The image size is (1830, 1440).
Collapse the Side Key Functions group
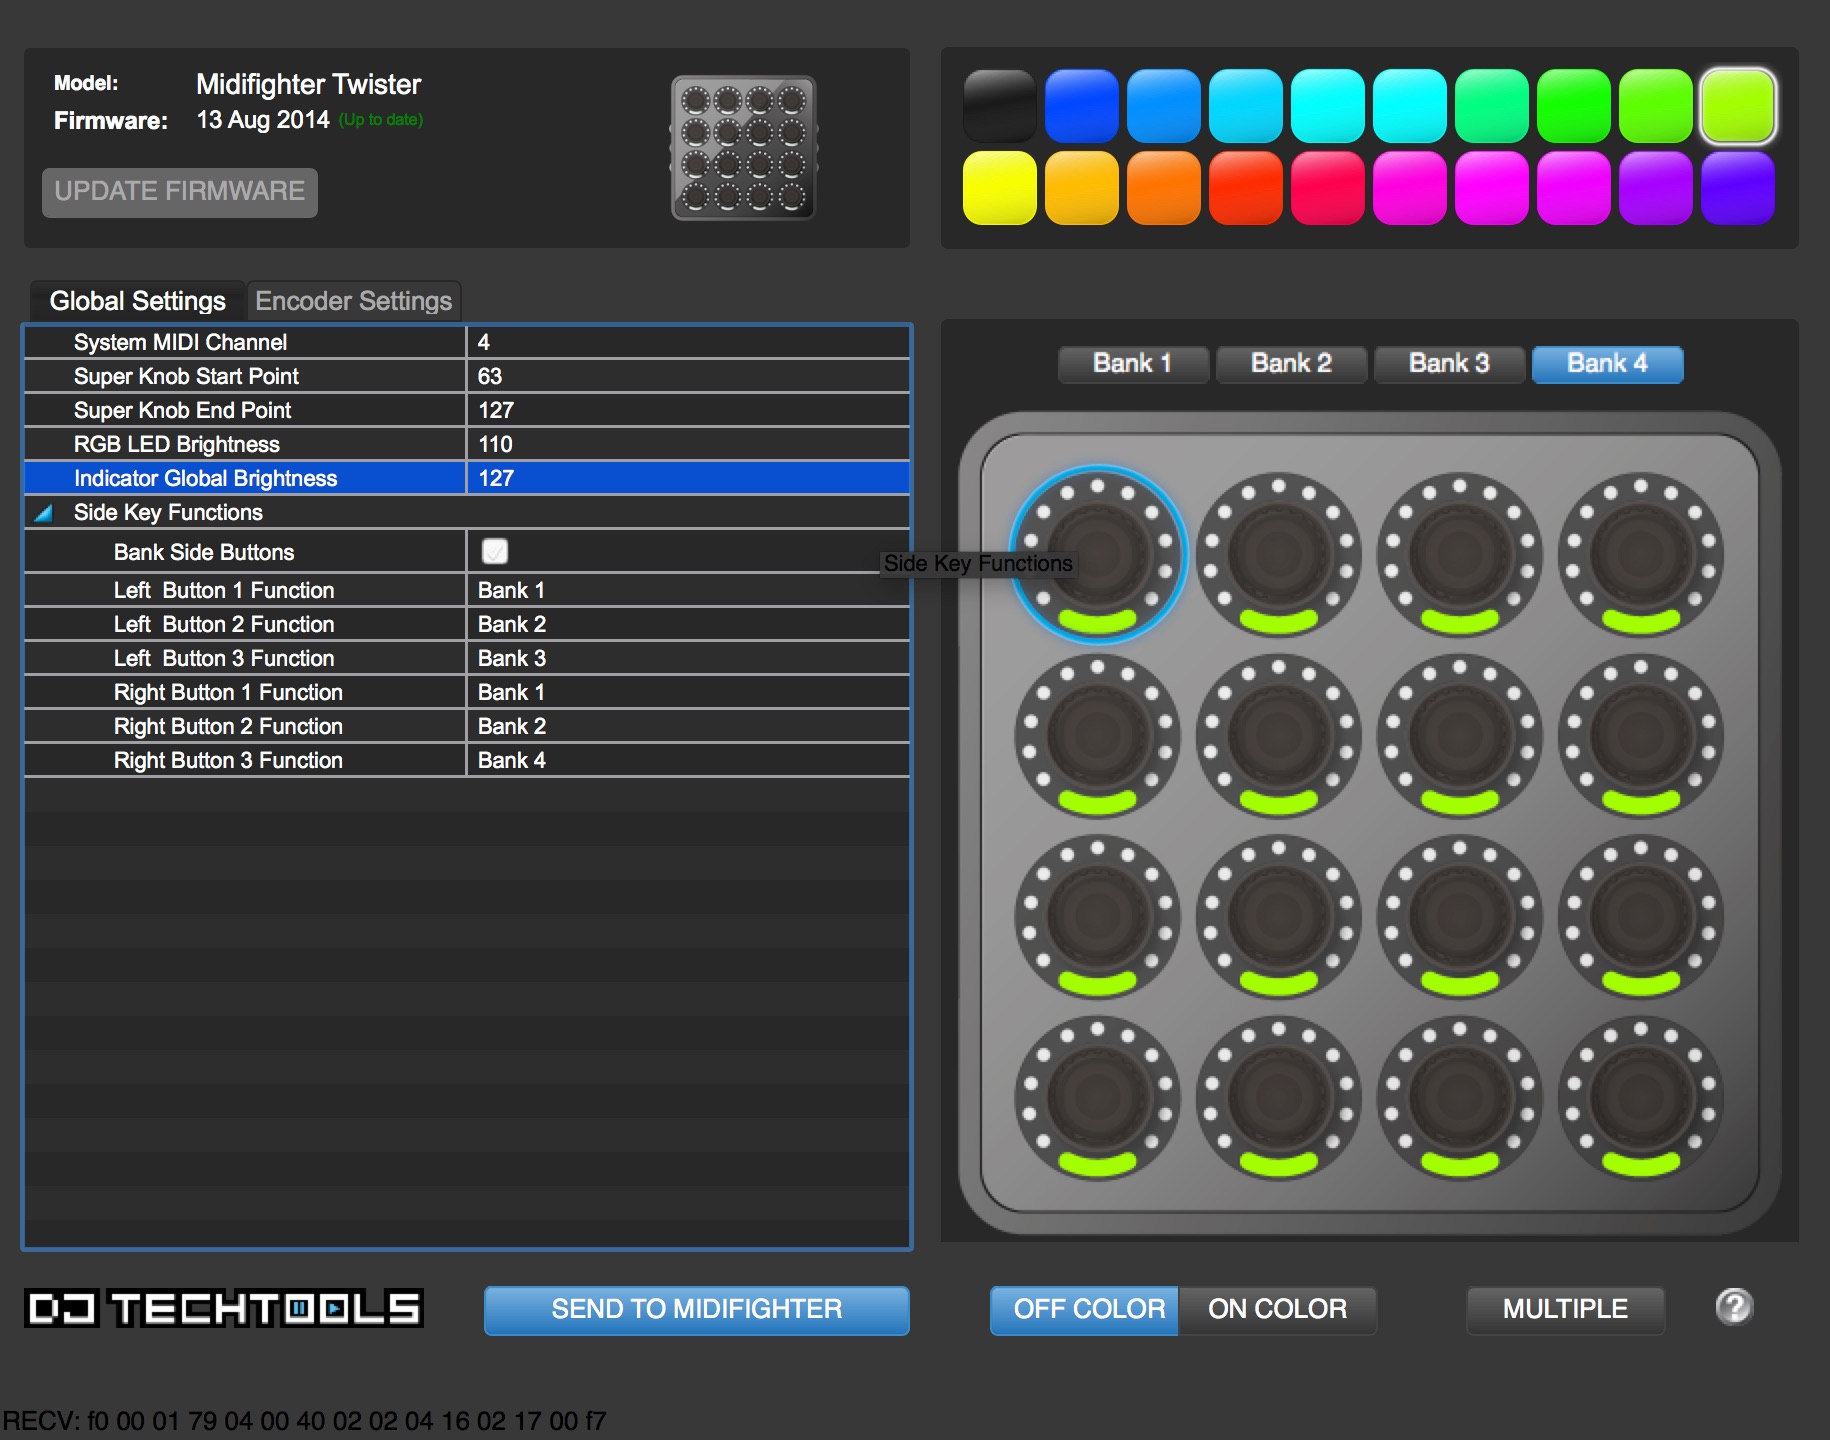[44, 513]
